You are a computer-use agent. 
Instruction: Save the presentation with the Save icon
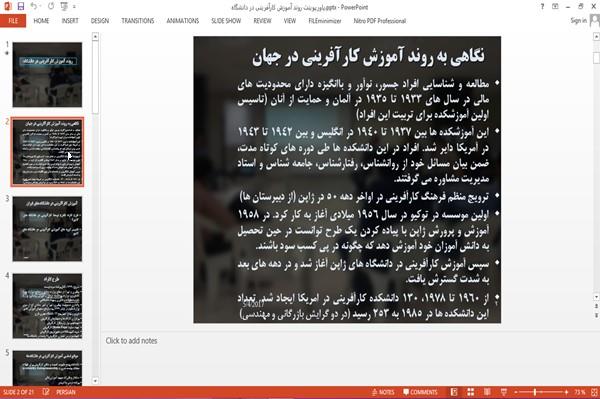coord(21,6)
